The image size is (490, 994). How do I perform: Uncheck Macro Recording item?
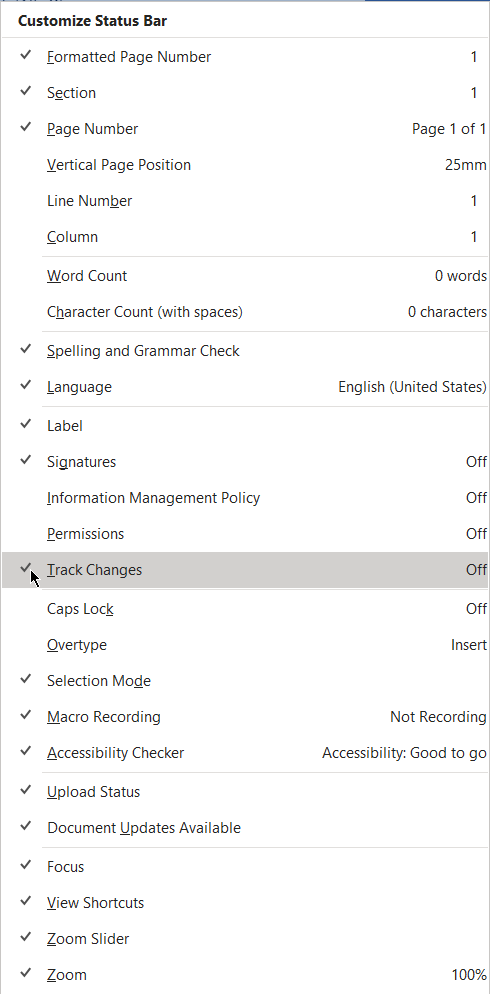[245, 718]
